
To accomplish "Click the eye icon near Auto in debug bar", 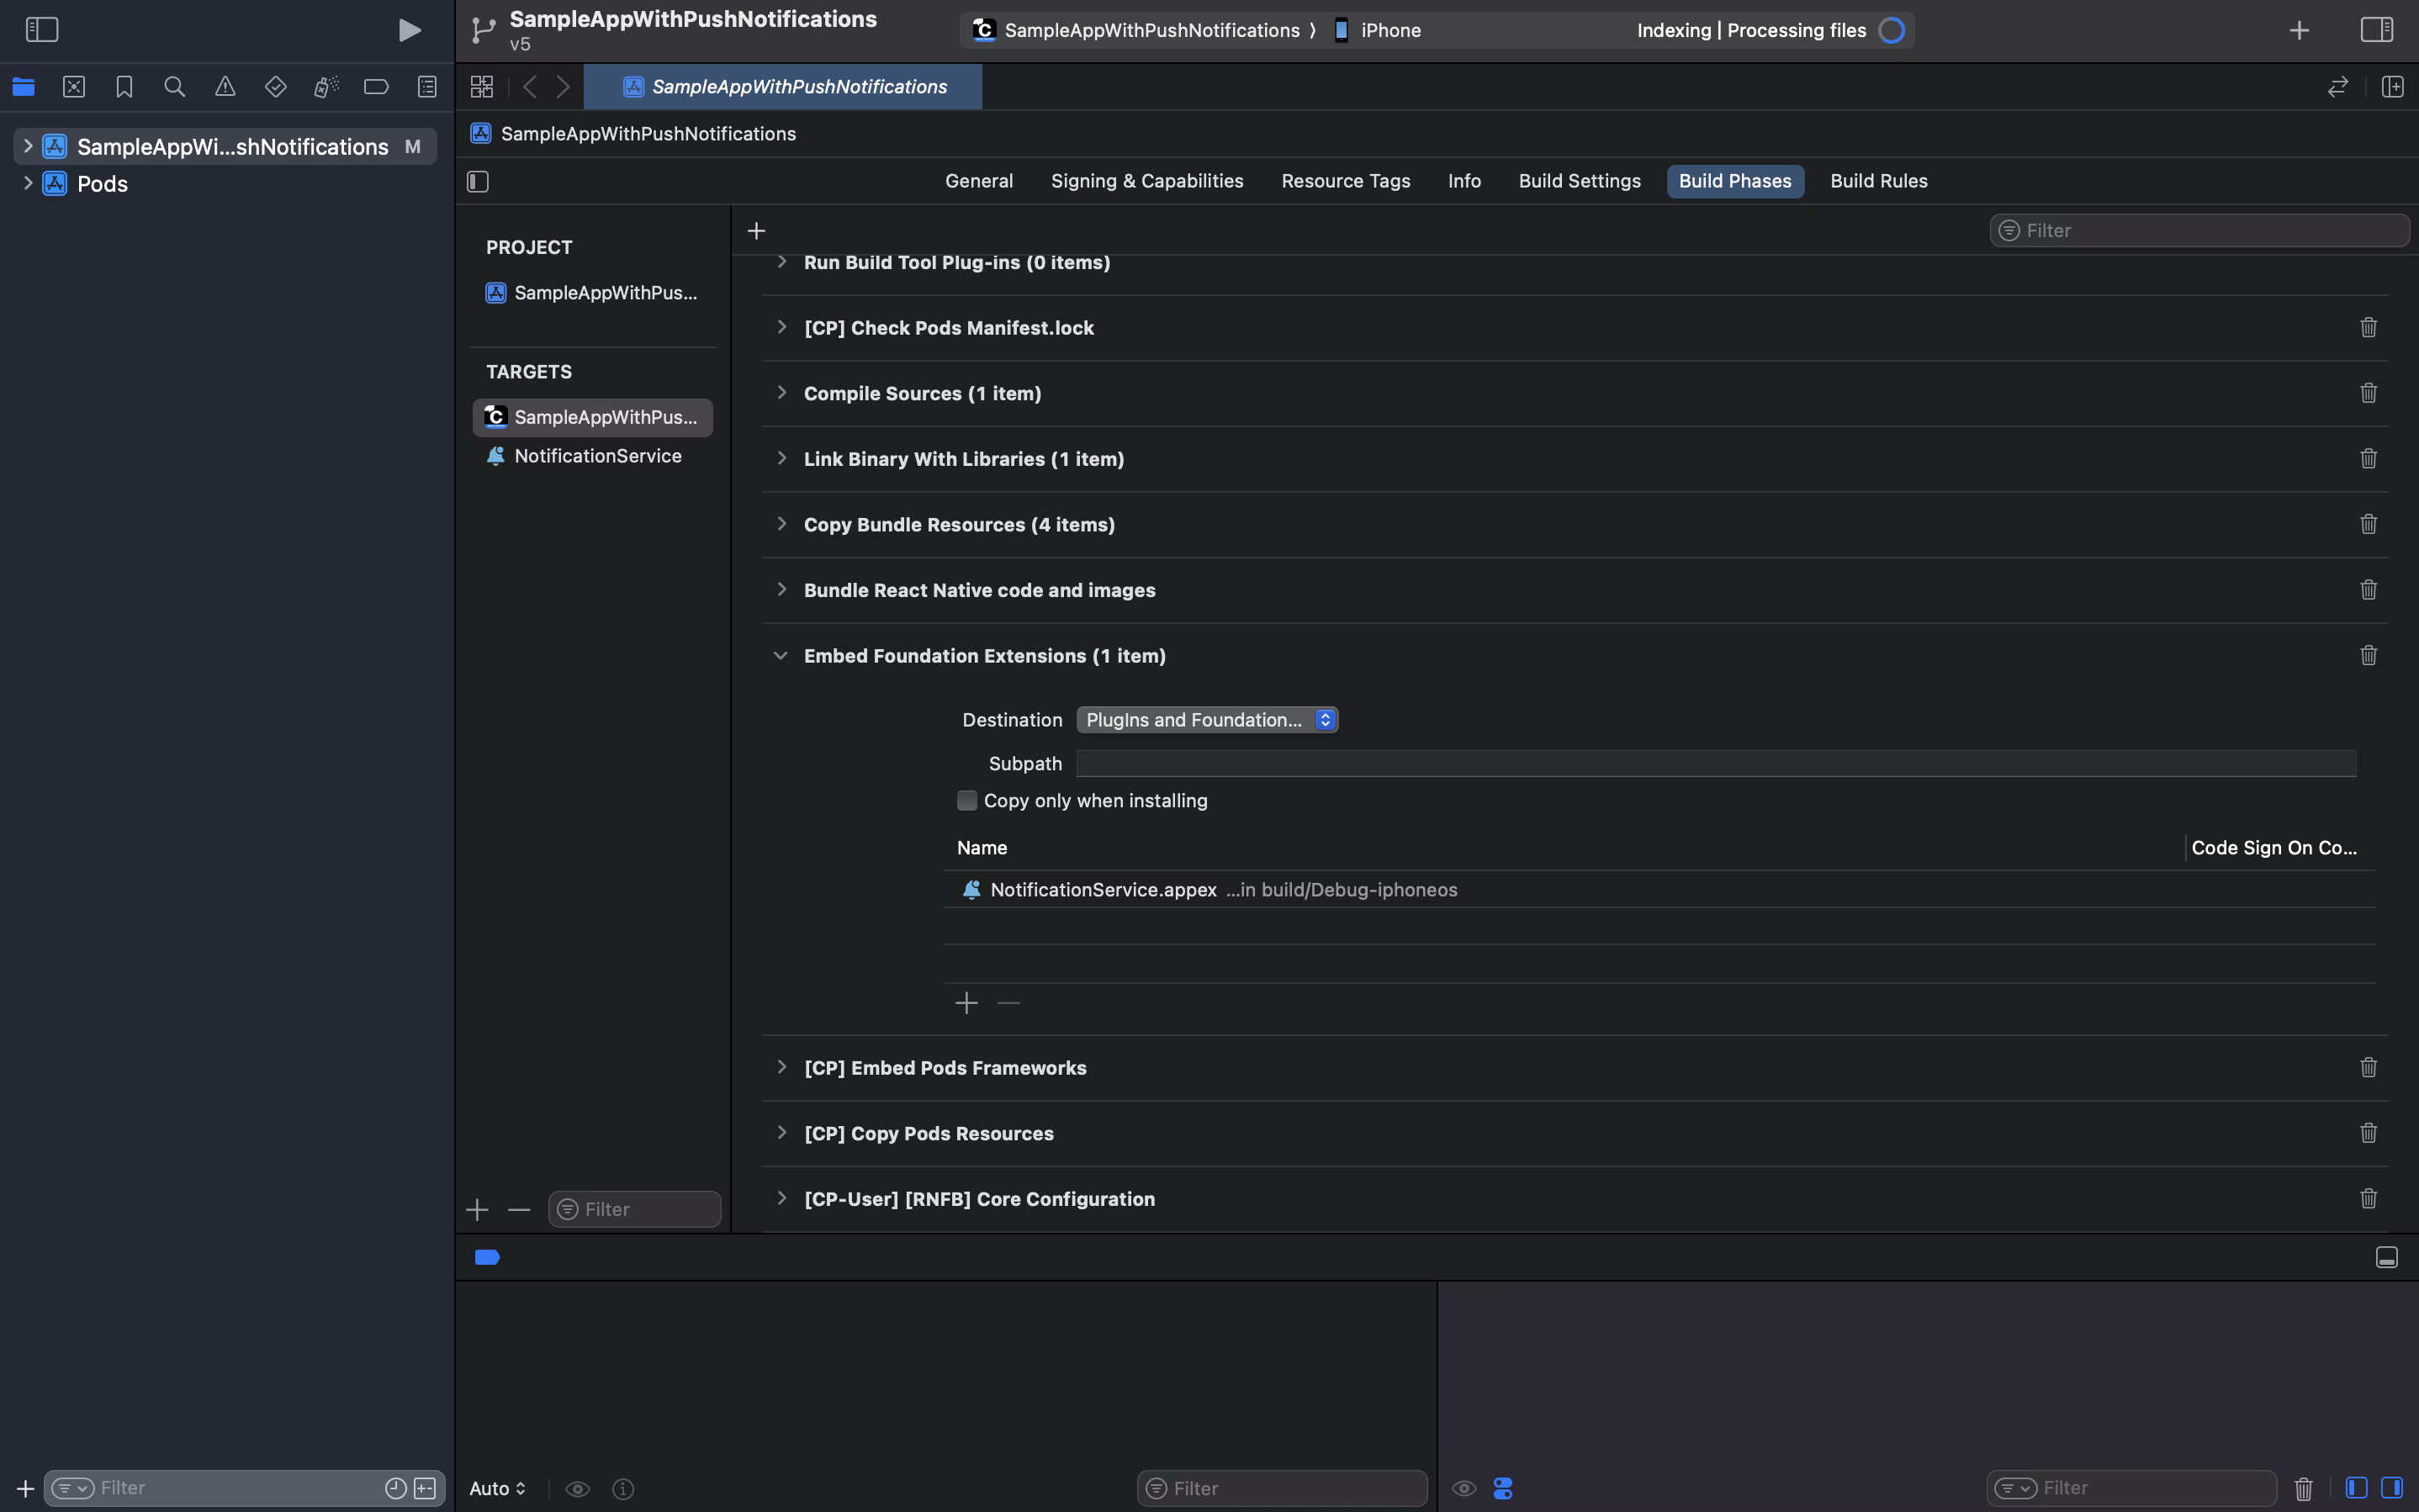I will 578,1488.
